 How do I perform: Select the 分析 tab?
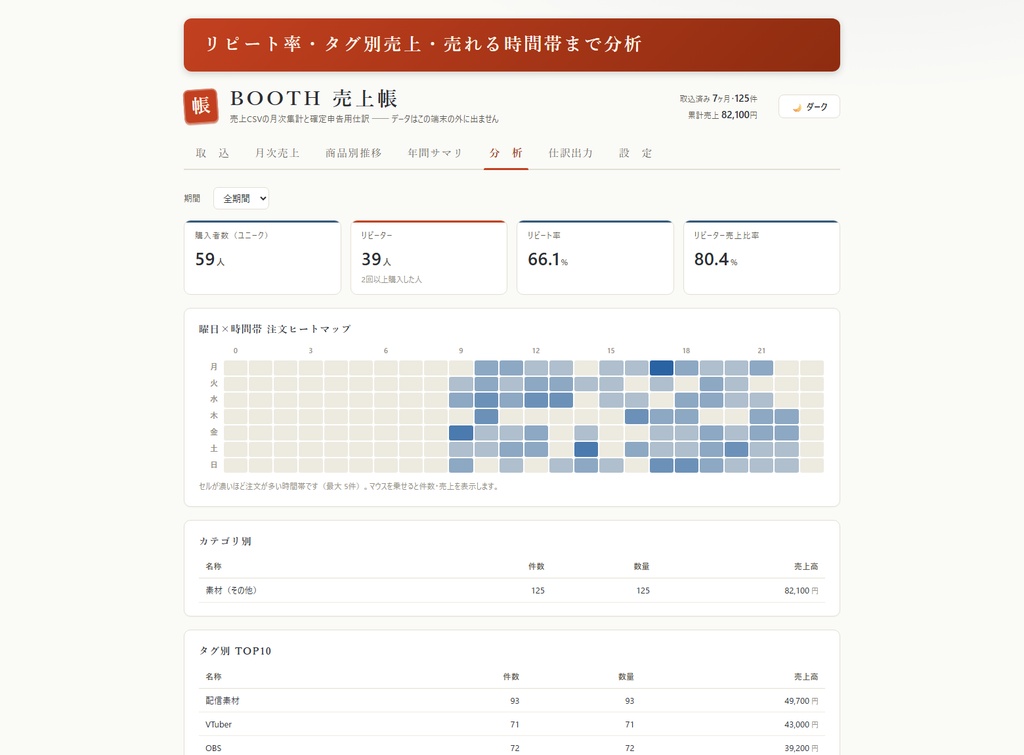pos(505,153)
